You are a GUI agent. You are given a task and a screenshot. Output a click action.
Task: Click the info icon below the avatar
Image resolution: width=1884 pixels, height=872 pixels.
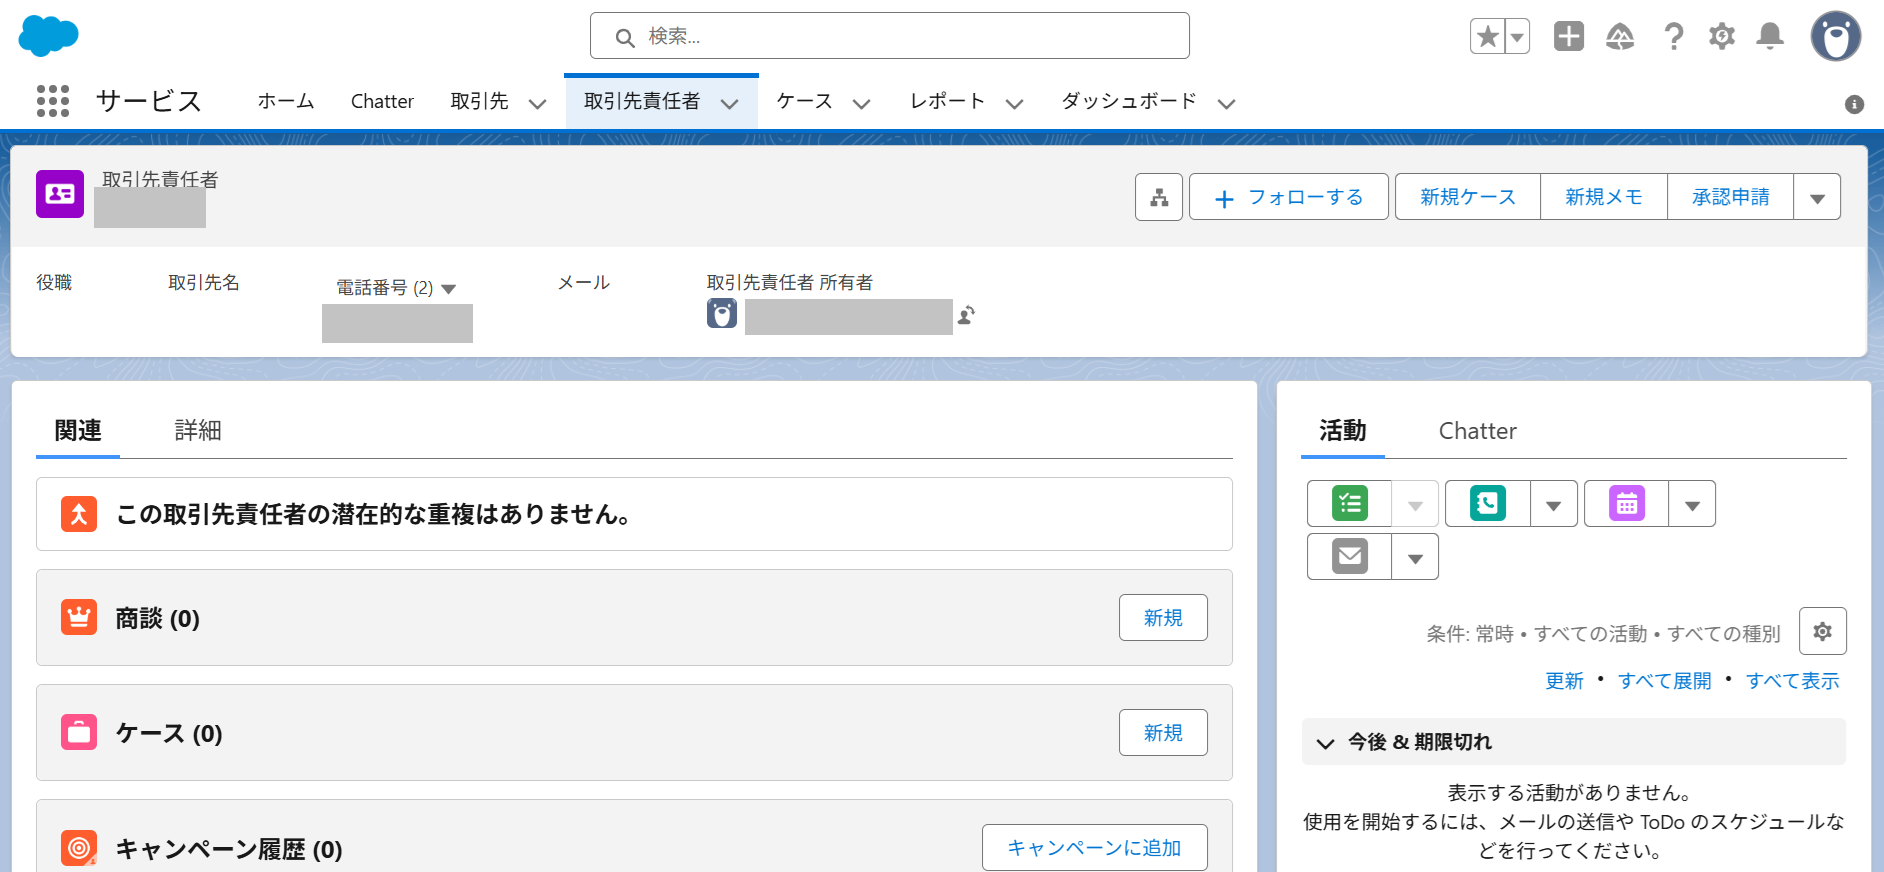click(1854, 104)
